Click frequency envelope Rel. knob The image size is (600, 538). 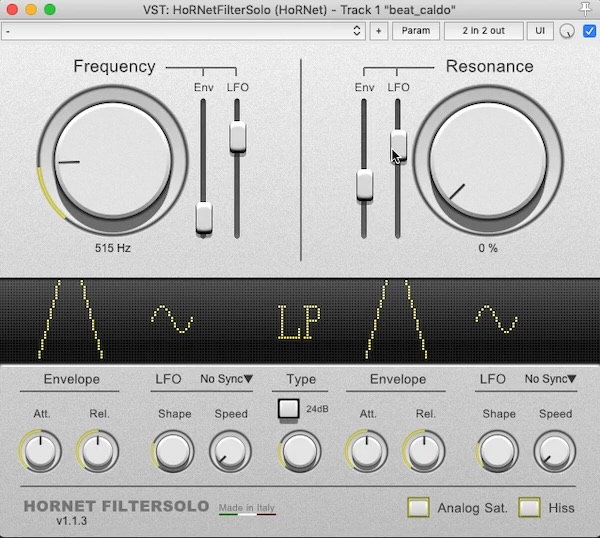point(98,452)
